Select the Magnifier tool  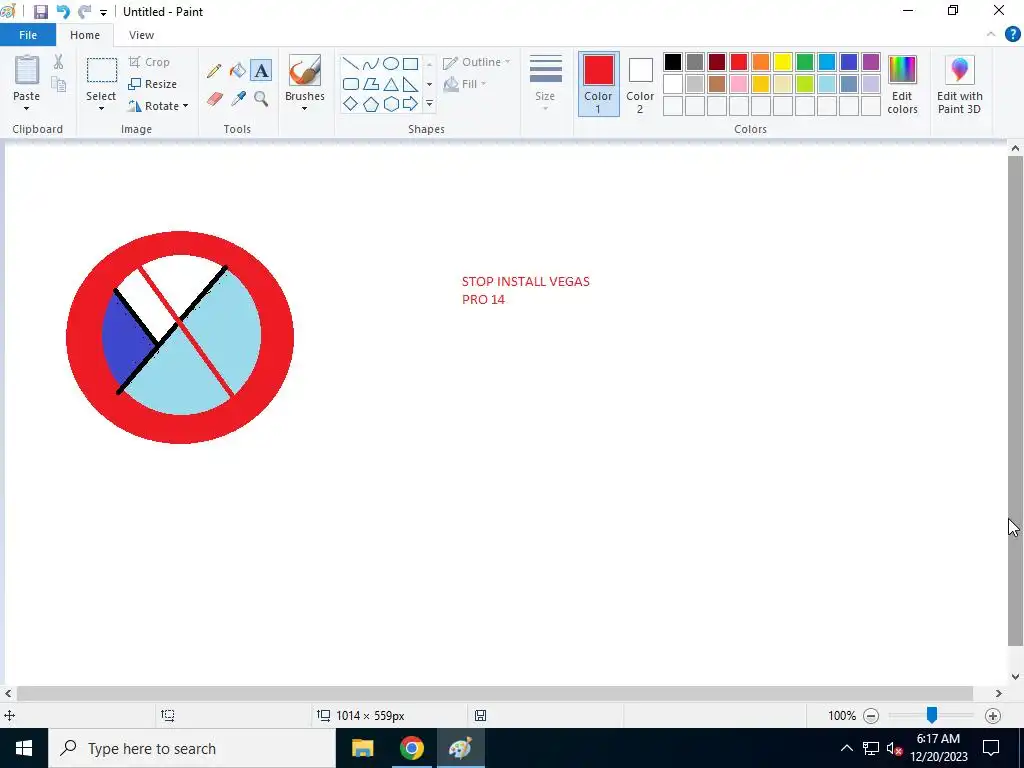point(261,99)
